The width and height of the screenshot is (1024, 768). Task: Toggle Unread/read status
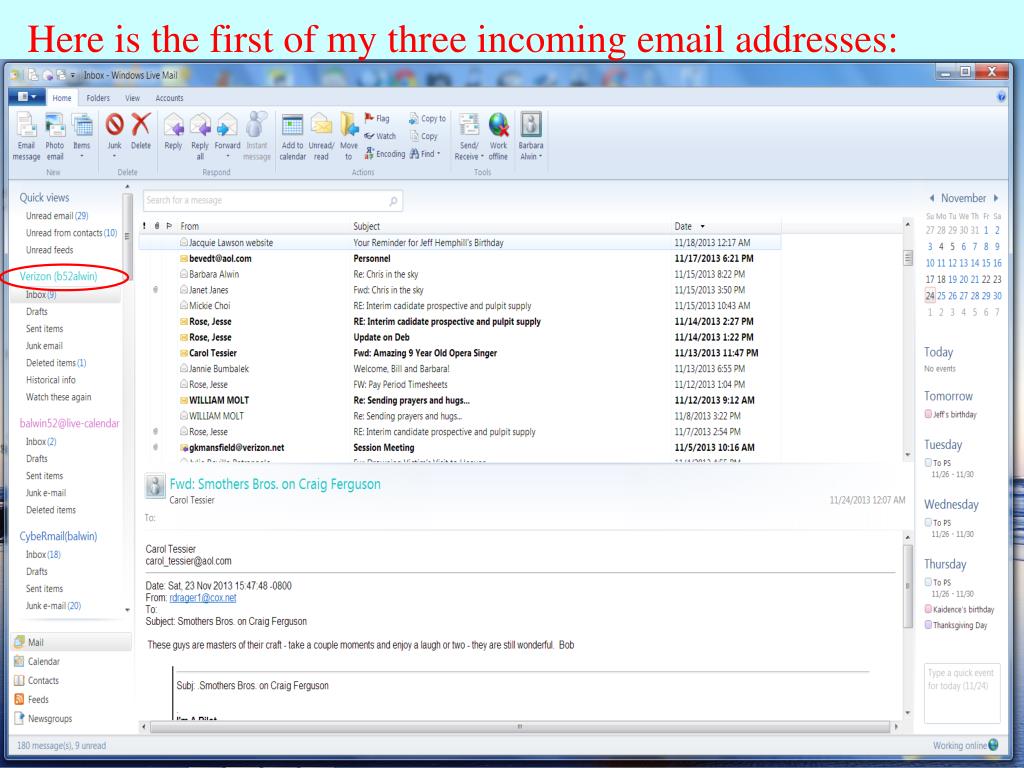click(x=321, y=136)
